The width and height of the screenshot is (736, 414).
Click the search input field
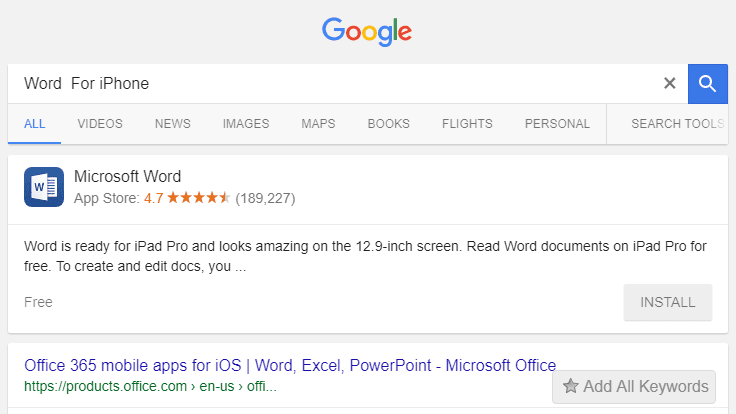coord(330,83)
